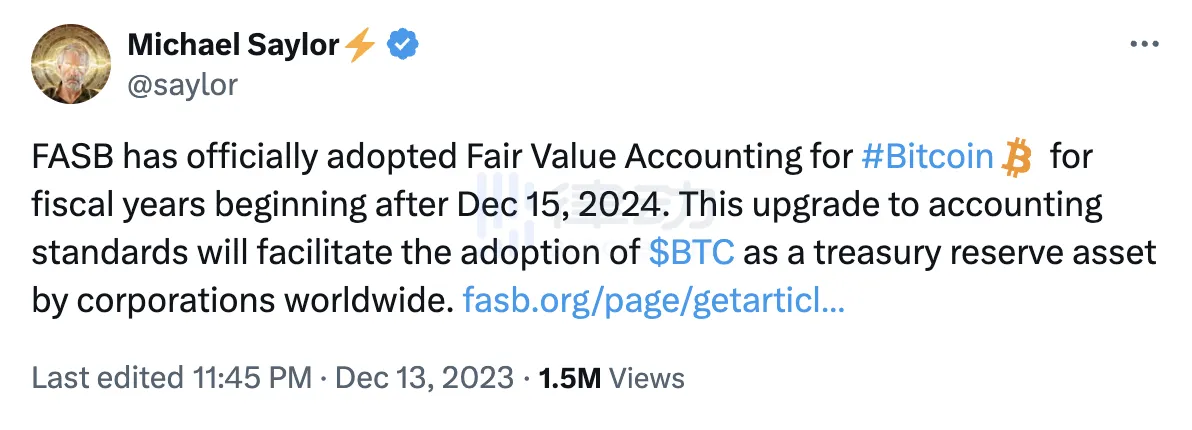The height and width of the screenshot is (430, 1192).
Task: Click the 1.5M view count
Action: click(570, 378)
